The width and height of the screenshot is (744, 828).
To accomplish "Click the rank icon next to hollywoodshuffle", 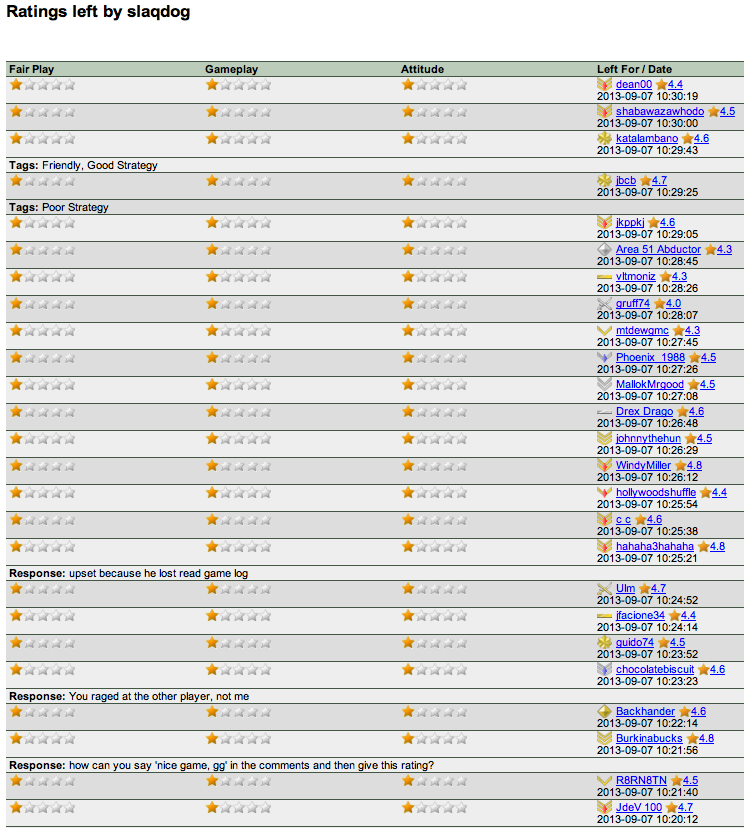I will [x=604, y=493].
